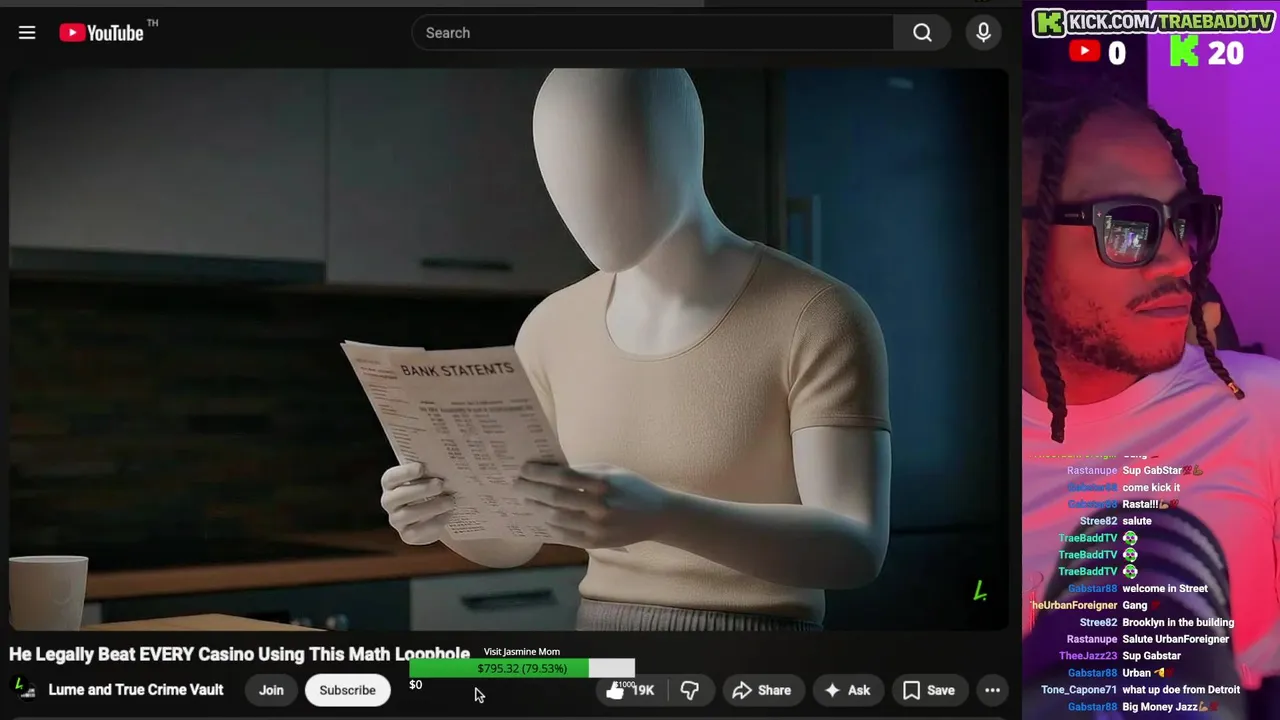Open the more actions ellipsis menu
This screenshot has height=720, width=1280.
pos(992,690)
